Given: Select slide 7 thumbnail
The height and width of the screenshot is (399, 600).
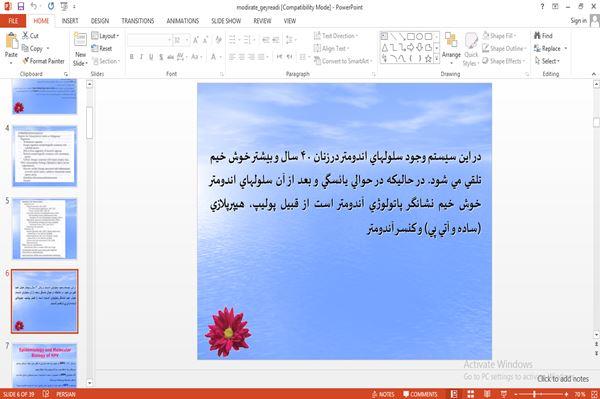Looking at the screenshot, I should tap(45, 365).
